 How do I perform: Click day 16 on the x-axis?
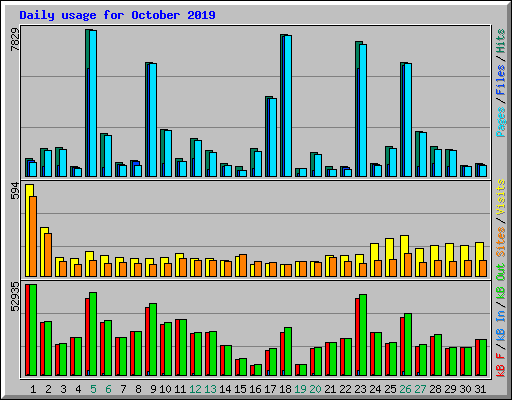coord(255,389)
